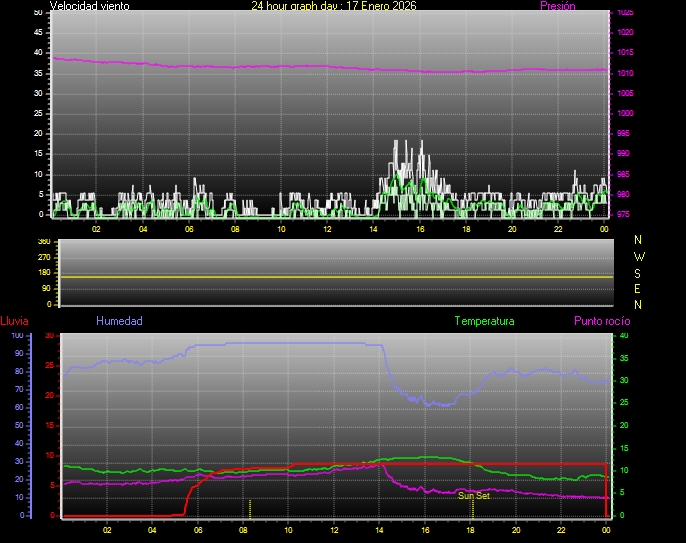Click the wind speed peak near hour 16
Viewport: 686px width, 543px height.
[x=421, y=142]
